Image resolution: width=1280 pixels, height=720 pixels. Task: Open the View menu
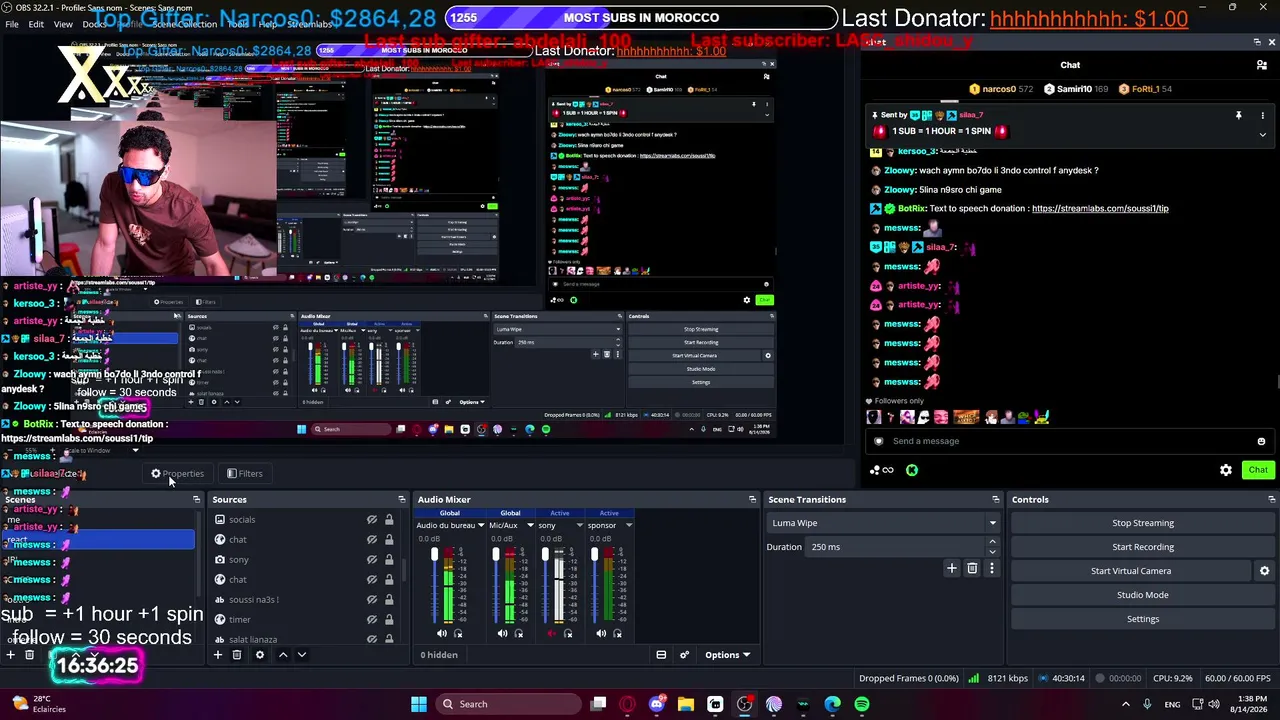[x=63, y=24]
